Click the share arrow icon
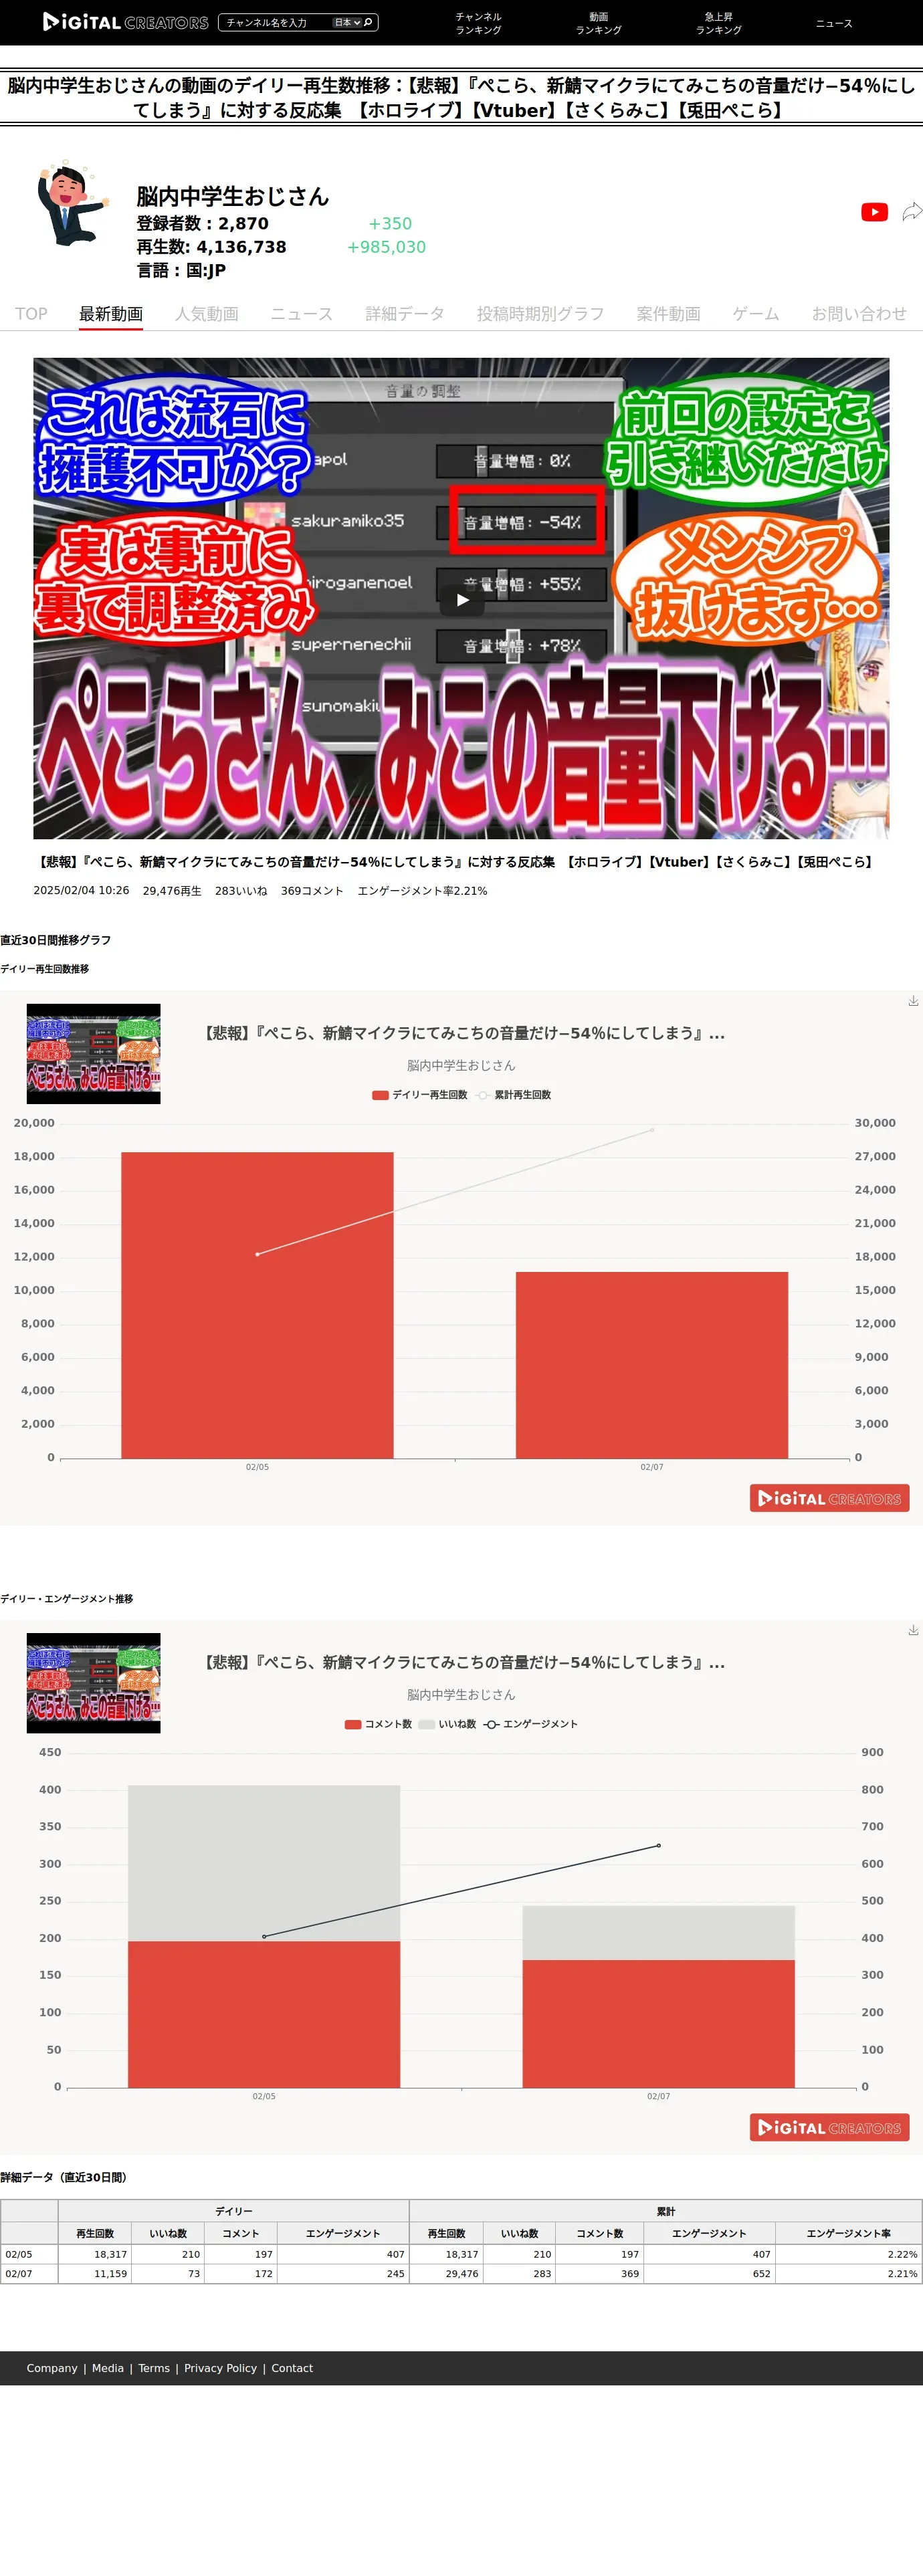 912,212
